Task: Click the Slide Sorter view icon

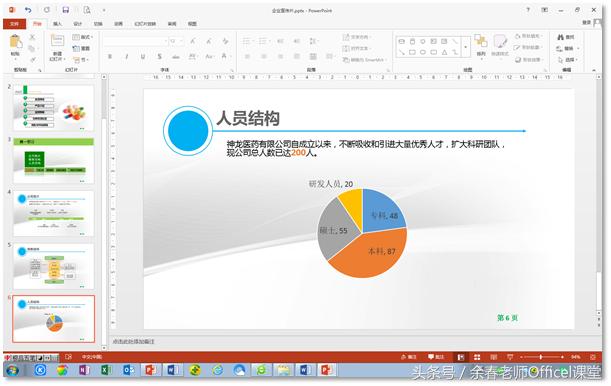Action: point(477,357)
